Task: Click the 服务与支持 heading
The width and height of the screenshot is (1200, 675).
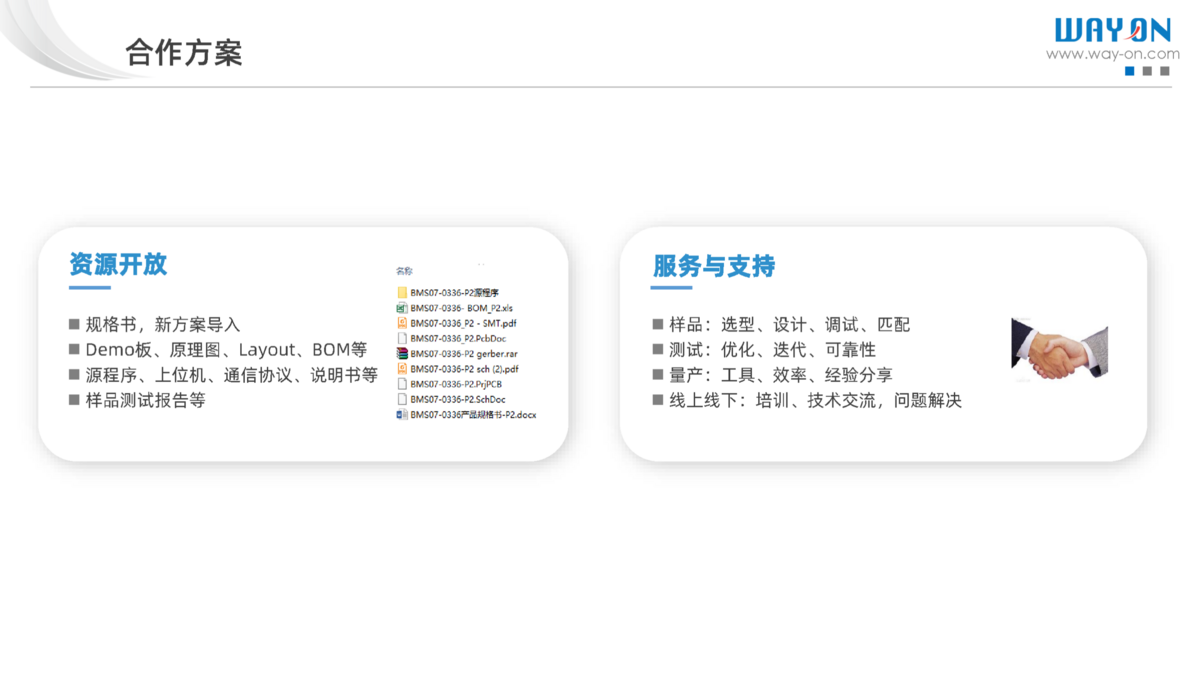Action: click(x=714, y=266)
